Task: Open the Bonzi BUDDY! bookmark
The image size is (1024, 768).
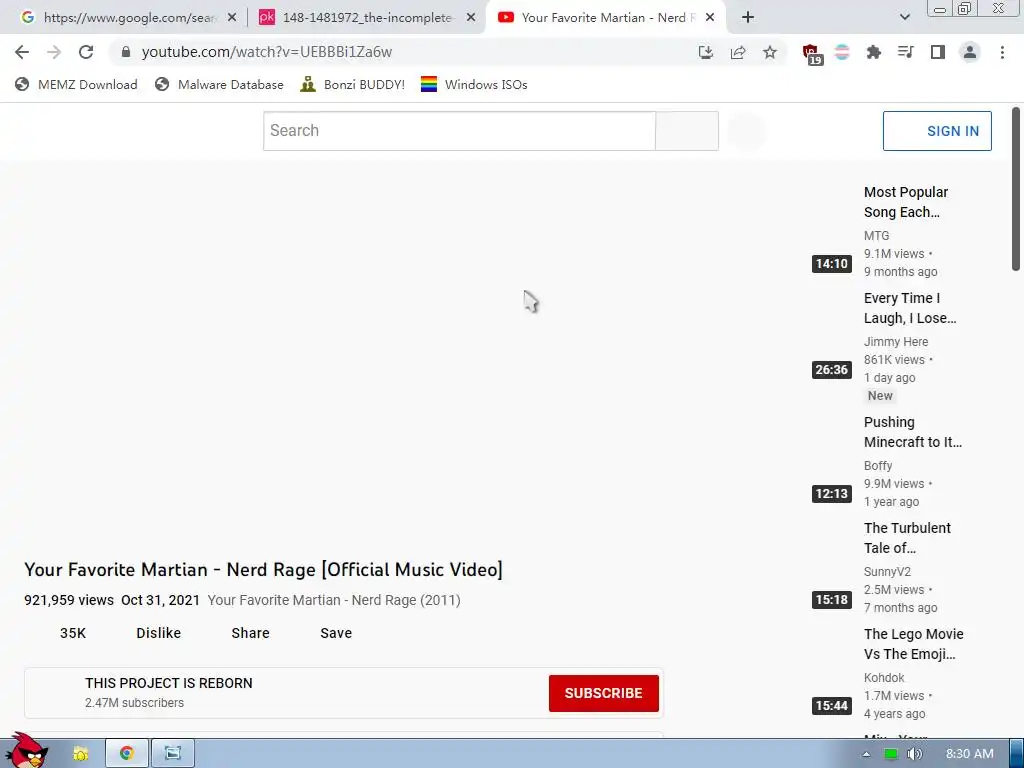Action: pyautogui.click(x=353, y=84)
